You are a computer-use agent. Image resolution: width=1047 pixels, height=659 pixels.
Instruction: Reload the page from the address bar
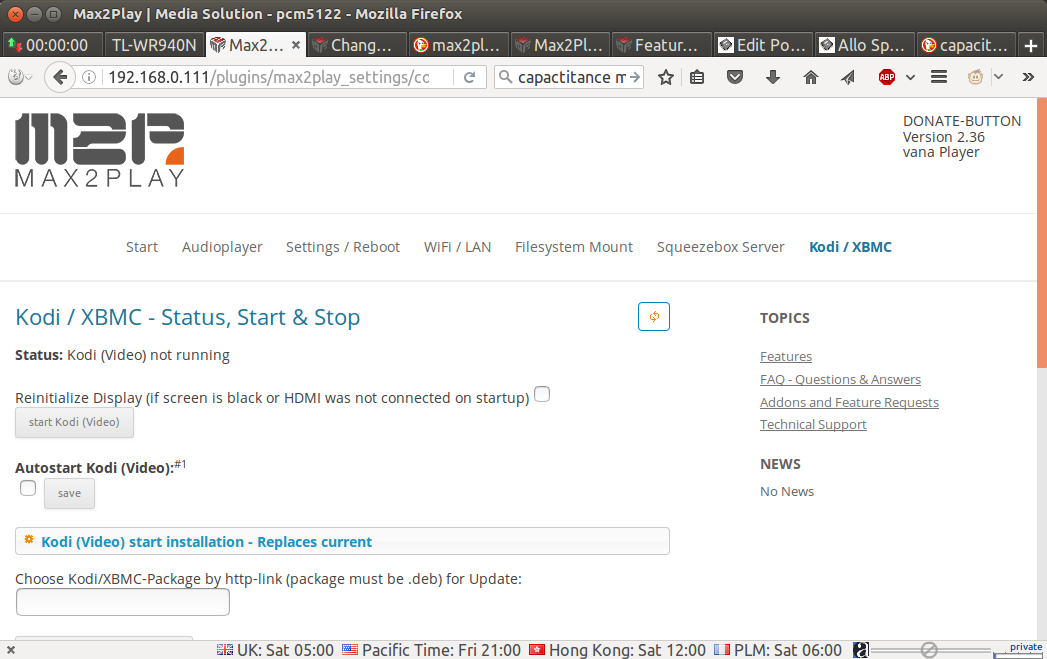tap(469, 77)
